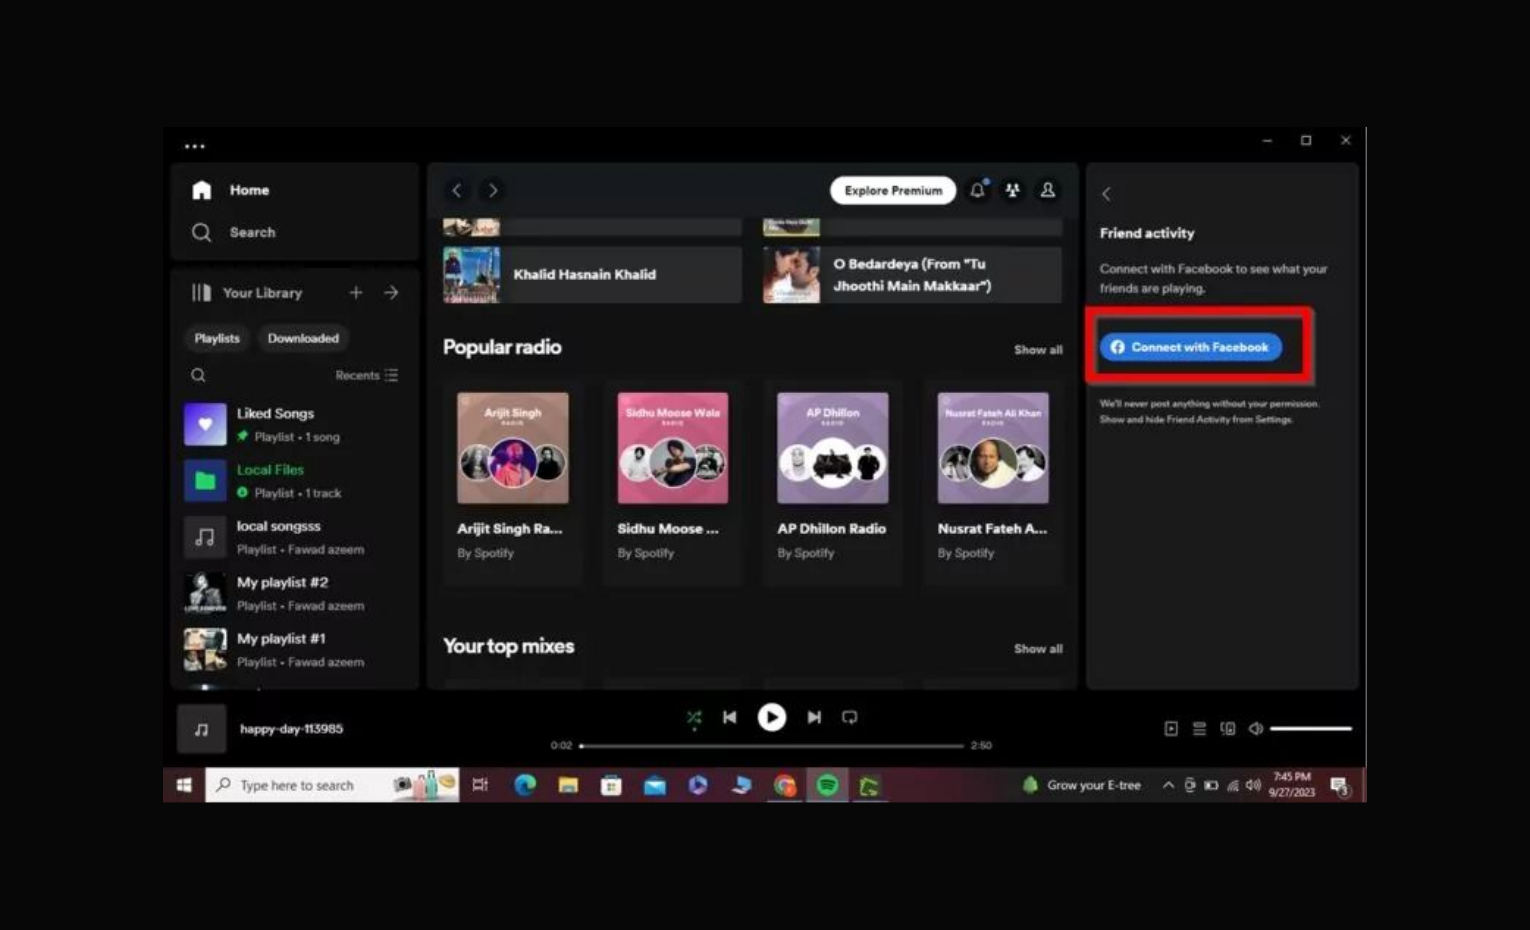Click the Liked Songs heart thumbnail
The height and width of the screenshot is (930, 1530).
(205, 424)
